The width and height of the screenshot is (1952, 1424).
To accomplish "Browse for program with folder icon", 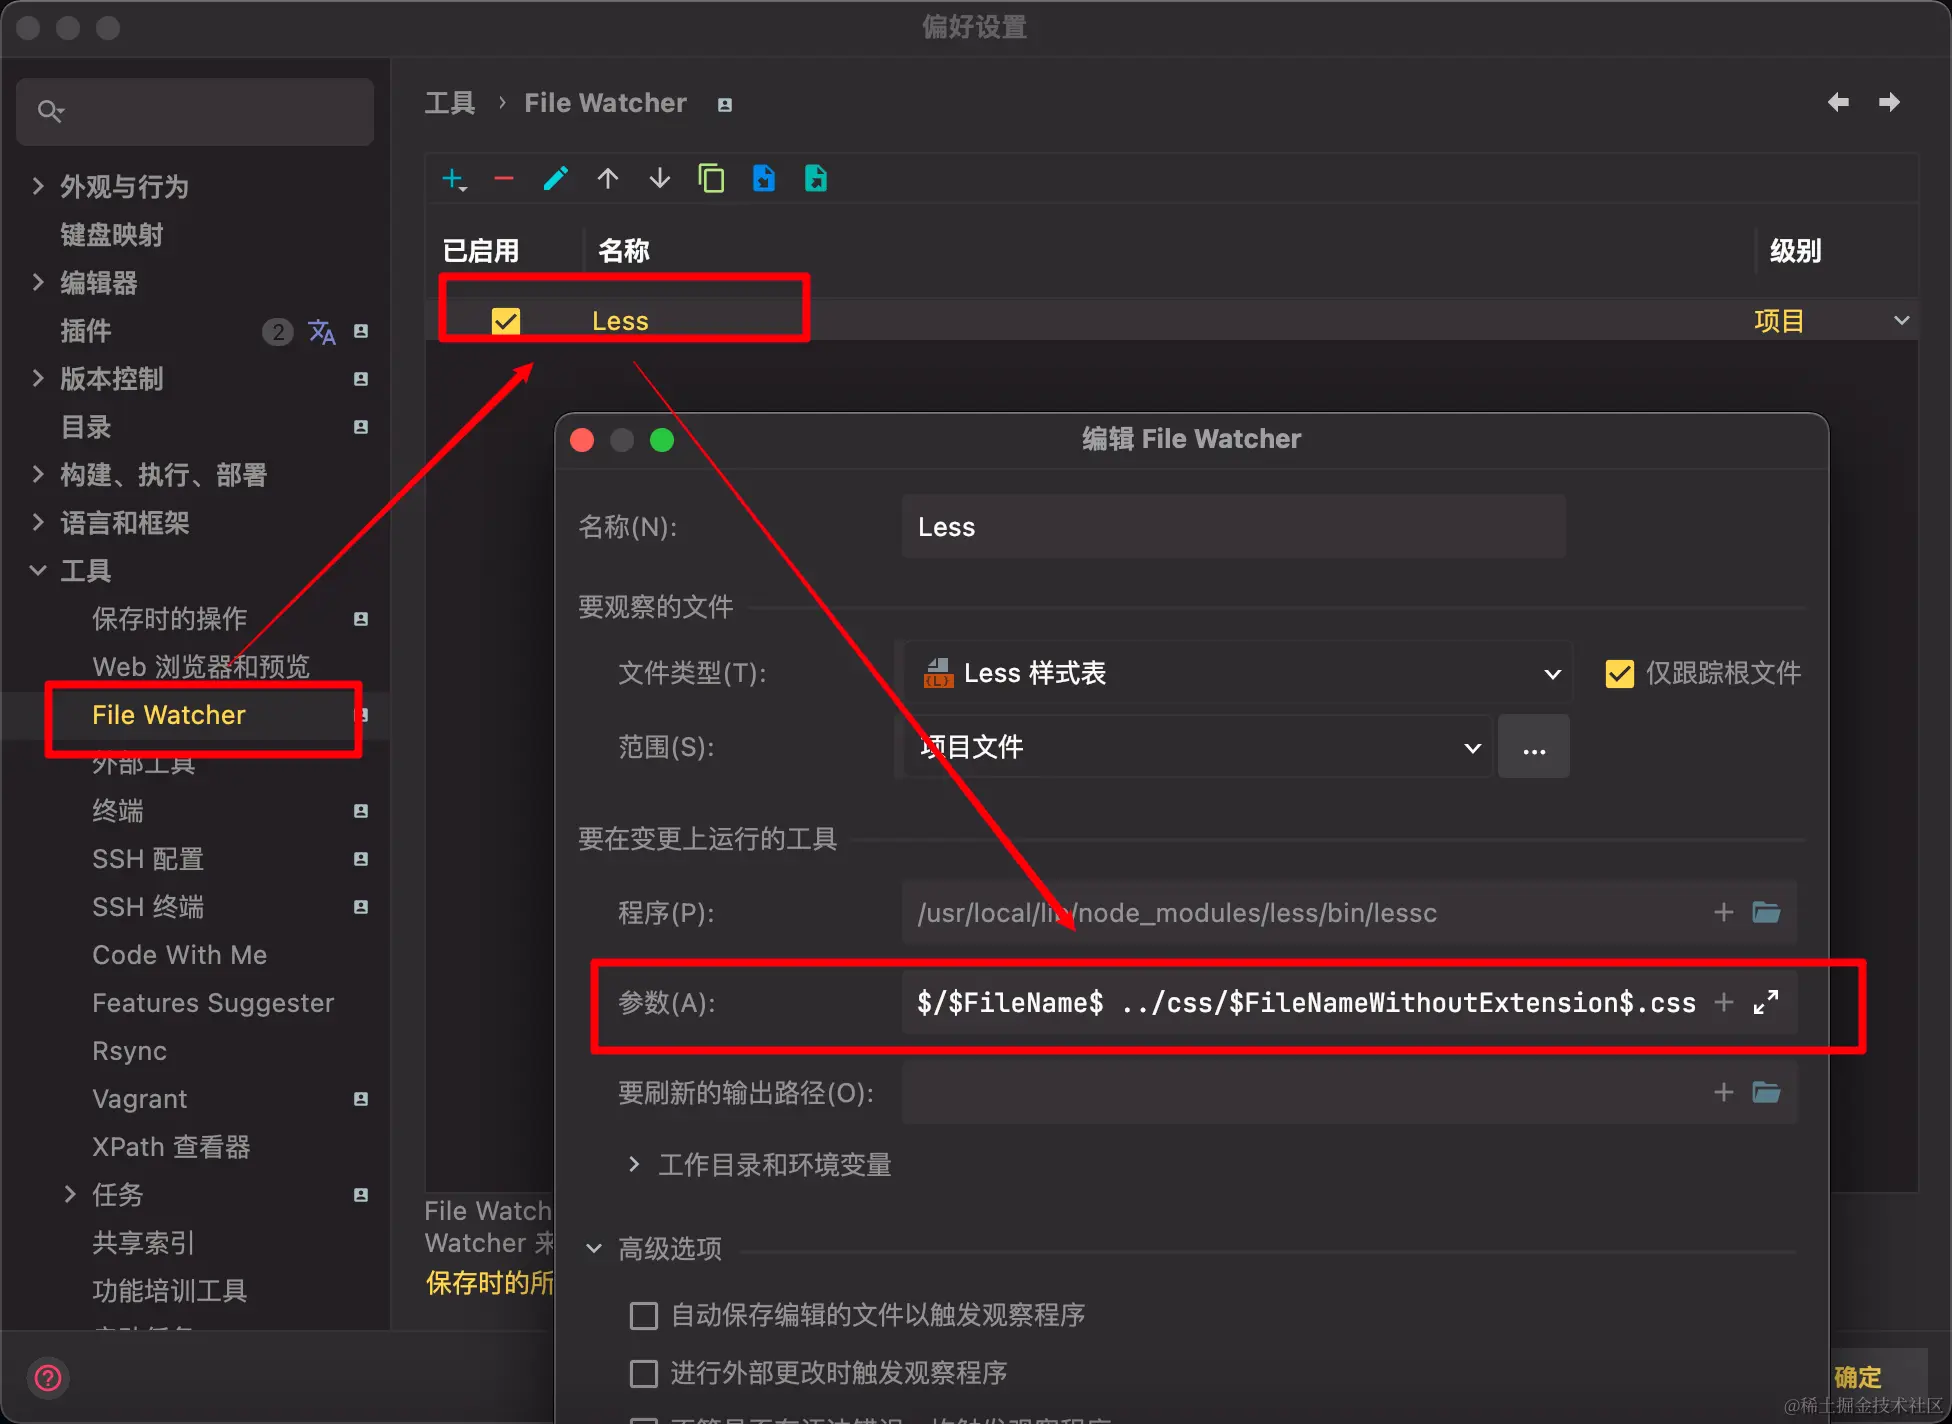I will coord(1766,912).
